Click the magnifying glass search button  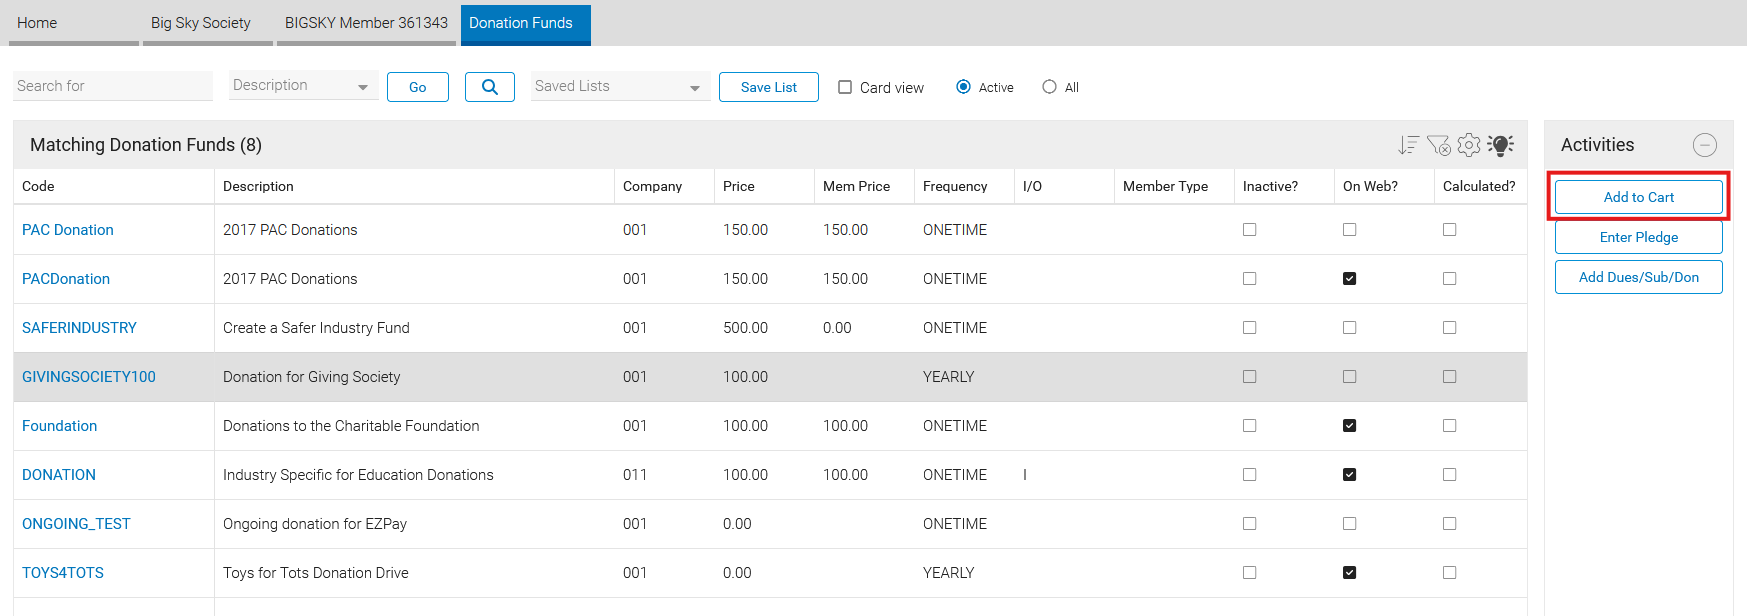pyautogui.click(x=490, y=87)
